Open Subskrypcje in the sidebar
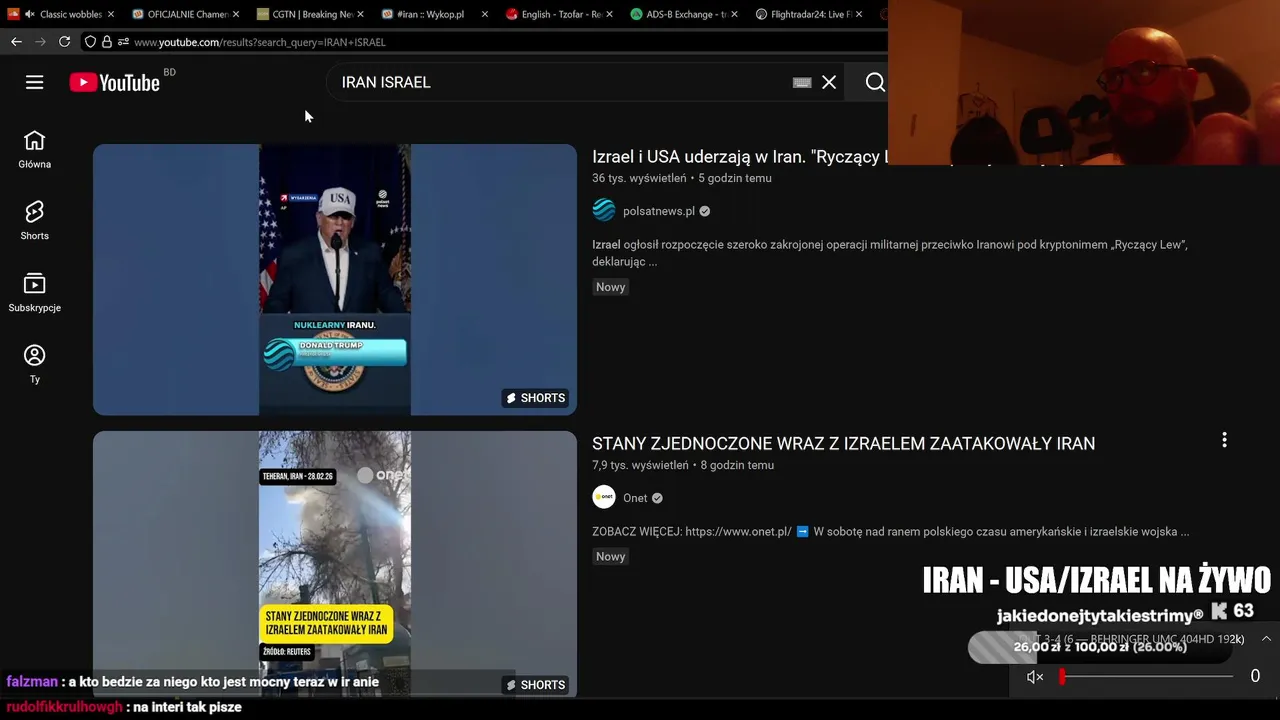 (35, 292)
